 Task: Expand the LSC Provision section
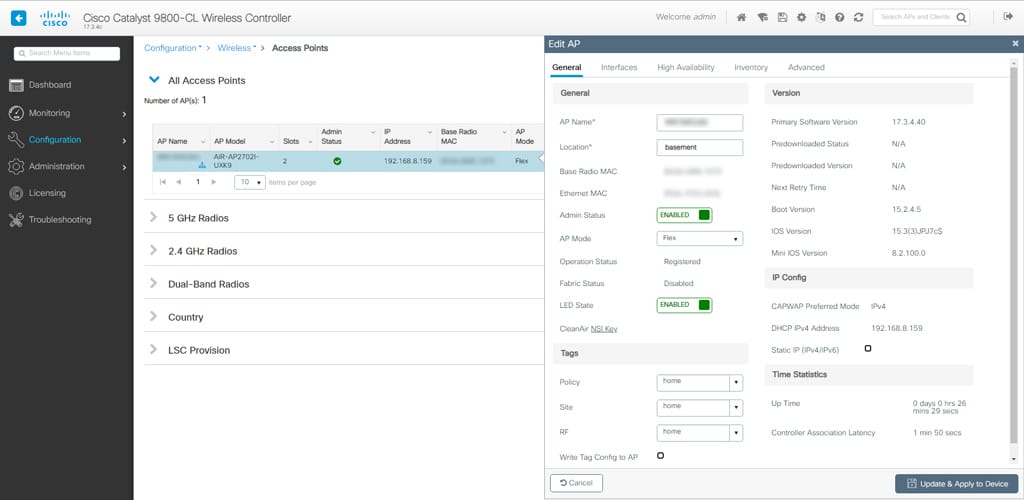coord(153,349)
